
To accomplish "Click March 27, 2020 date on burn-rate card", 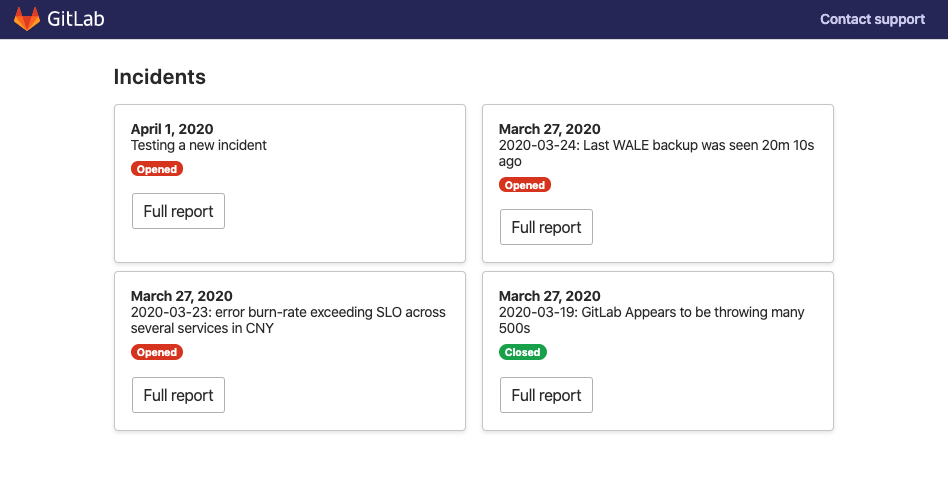I will (x=181, y=296).
